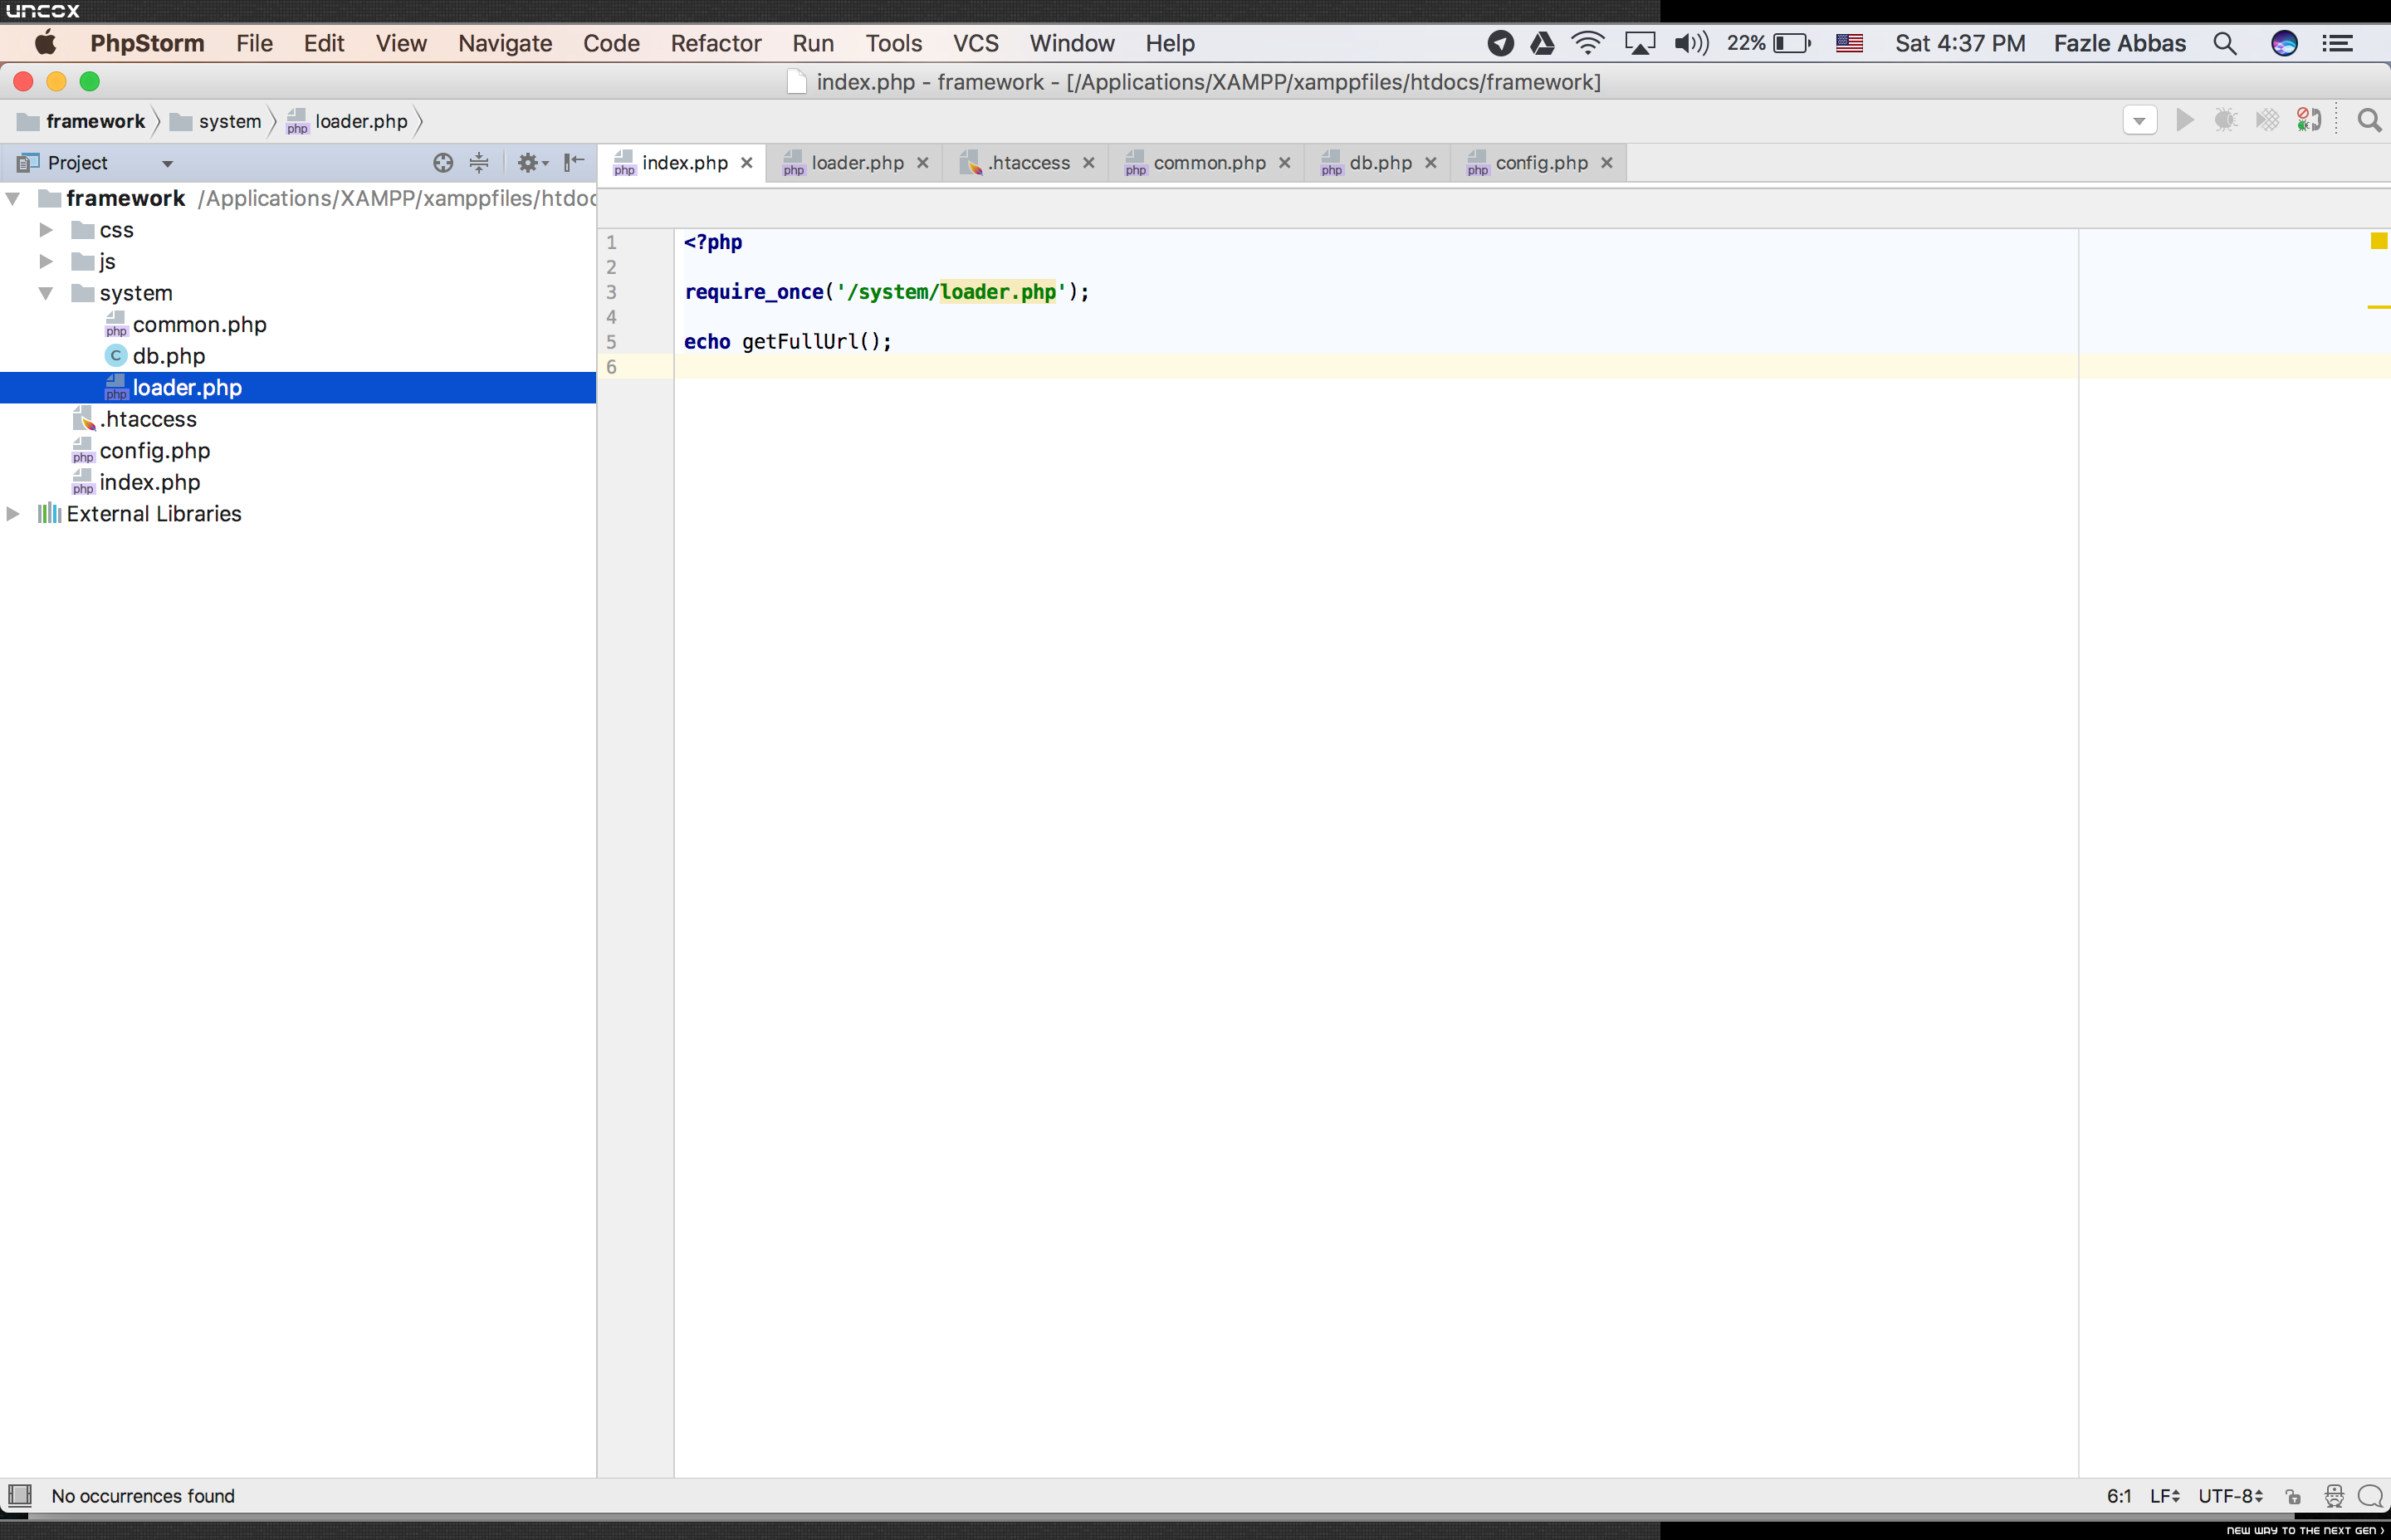Click the Wi-Fi status icon
Screen dimensions: 2391x1540
pos(1587,43)
